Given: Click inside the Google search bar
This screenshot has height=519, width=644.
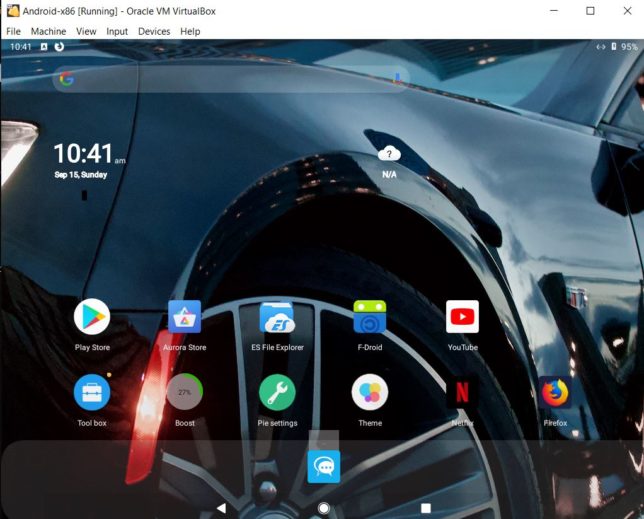Looking at the screenshot, I should tap(232, 79).
